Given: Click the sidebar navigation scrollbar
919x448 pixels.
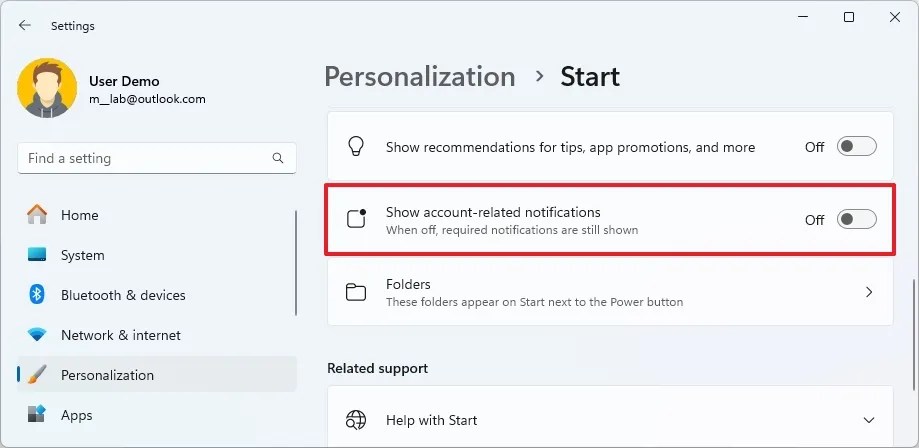Looking at the screenshot, I should pos(296,263).
